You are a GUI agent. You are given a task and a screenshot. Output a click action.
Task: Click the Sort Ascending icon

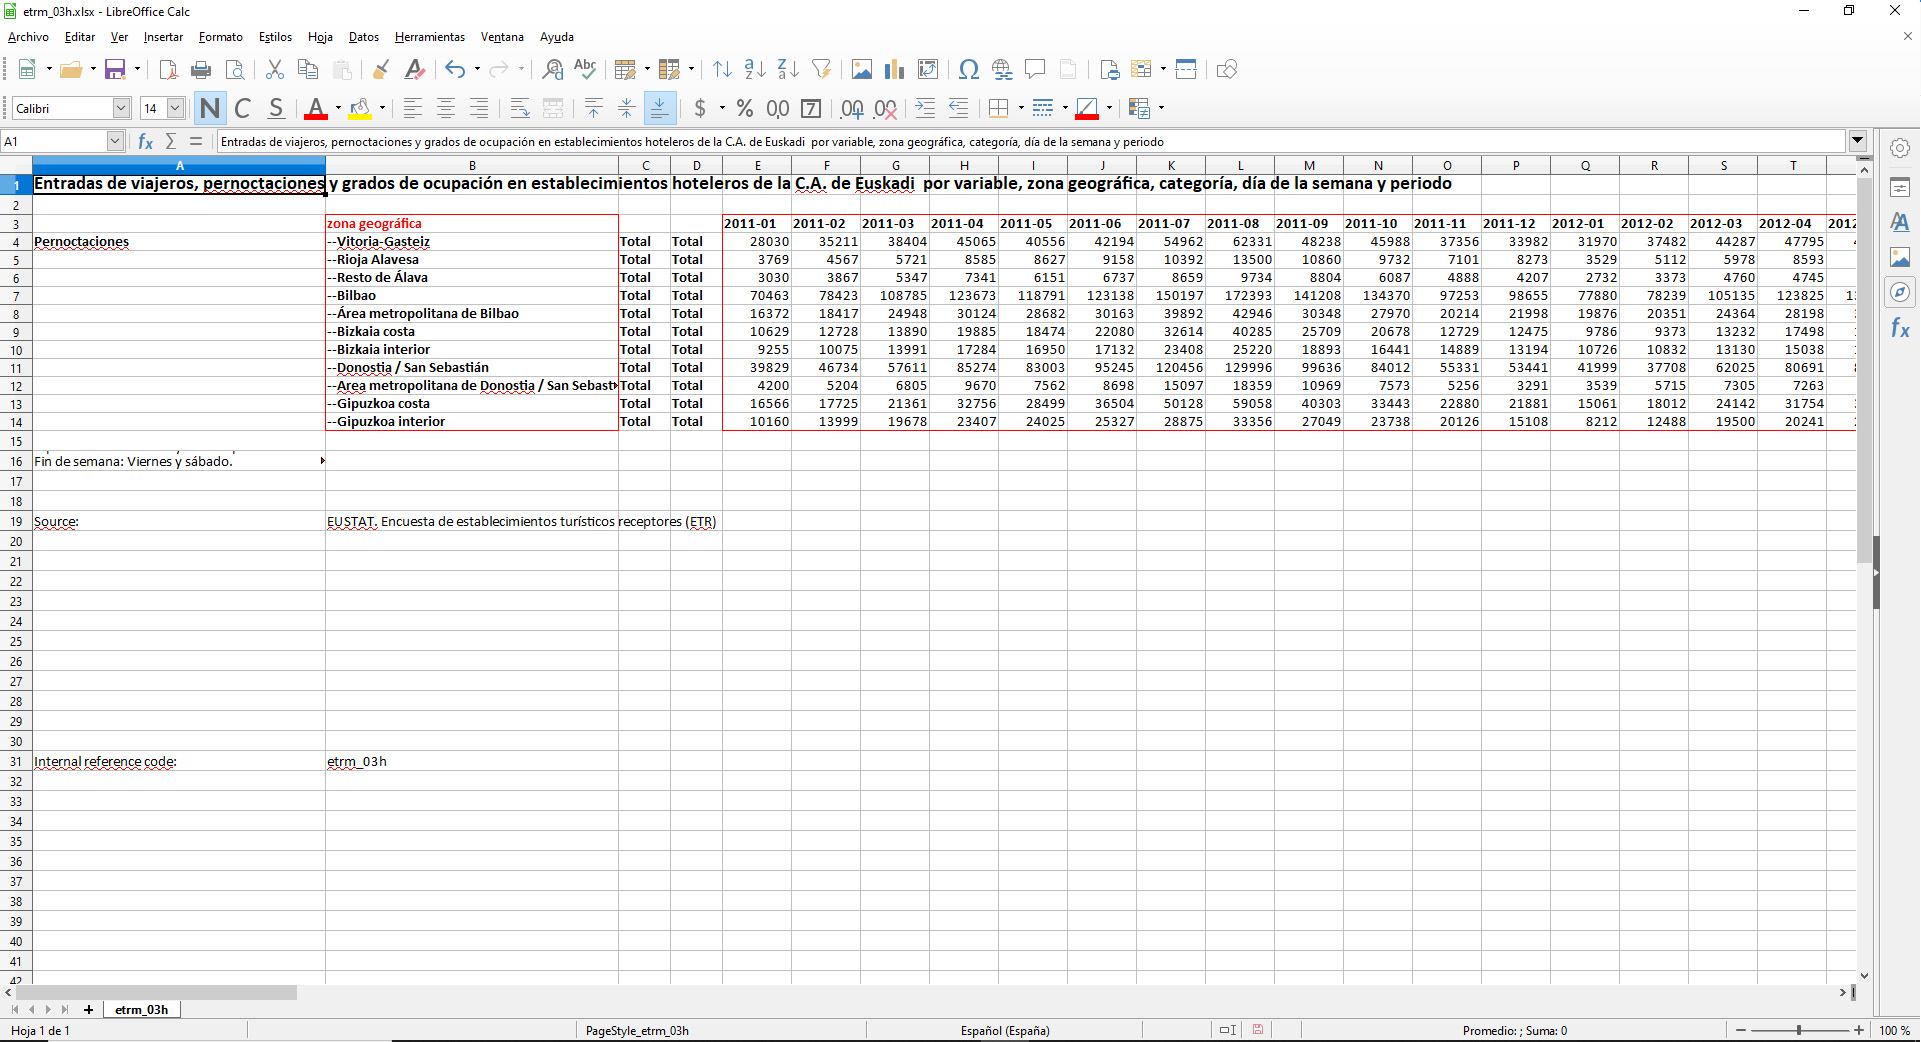coord(755,69)
